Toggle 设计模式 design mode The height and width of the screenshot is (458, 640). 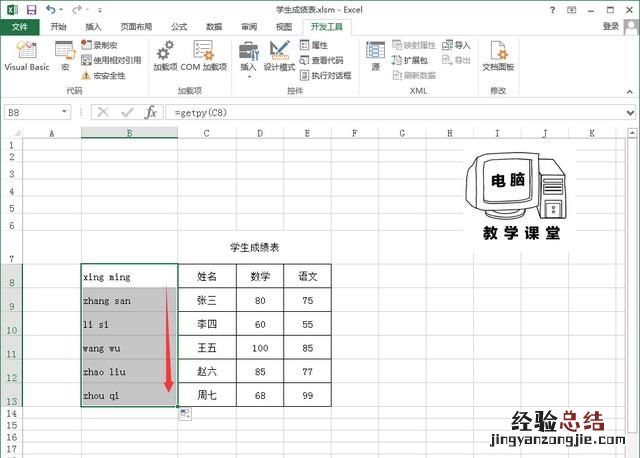[x=279, y=56]
